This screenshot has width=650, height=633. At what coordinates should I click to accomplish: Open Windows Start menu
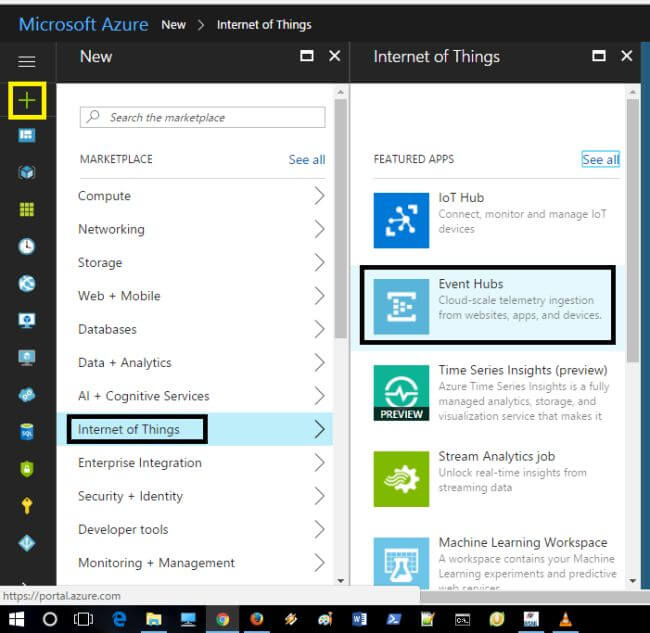click(17, 619)
